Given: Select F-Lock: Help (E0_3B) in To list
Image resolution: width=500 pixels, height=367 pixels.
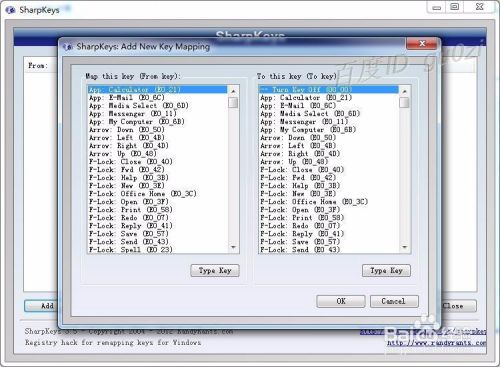Looking at the screenshot, I should point(329,186).
